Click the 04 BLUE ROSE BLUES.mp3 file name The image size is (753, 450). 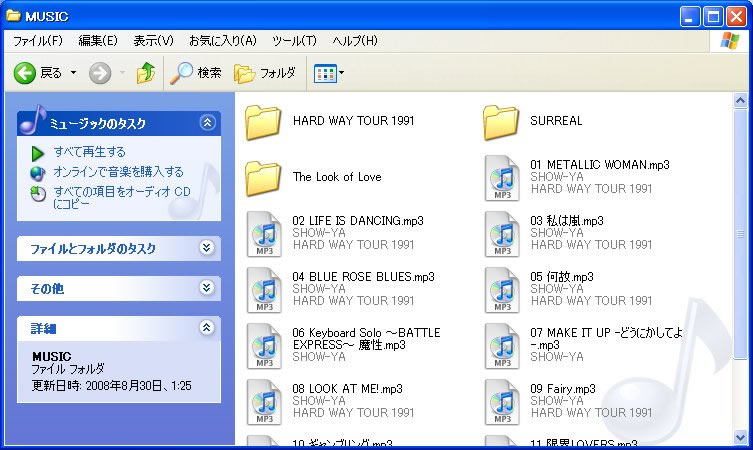tap(364, 277)
